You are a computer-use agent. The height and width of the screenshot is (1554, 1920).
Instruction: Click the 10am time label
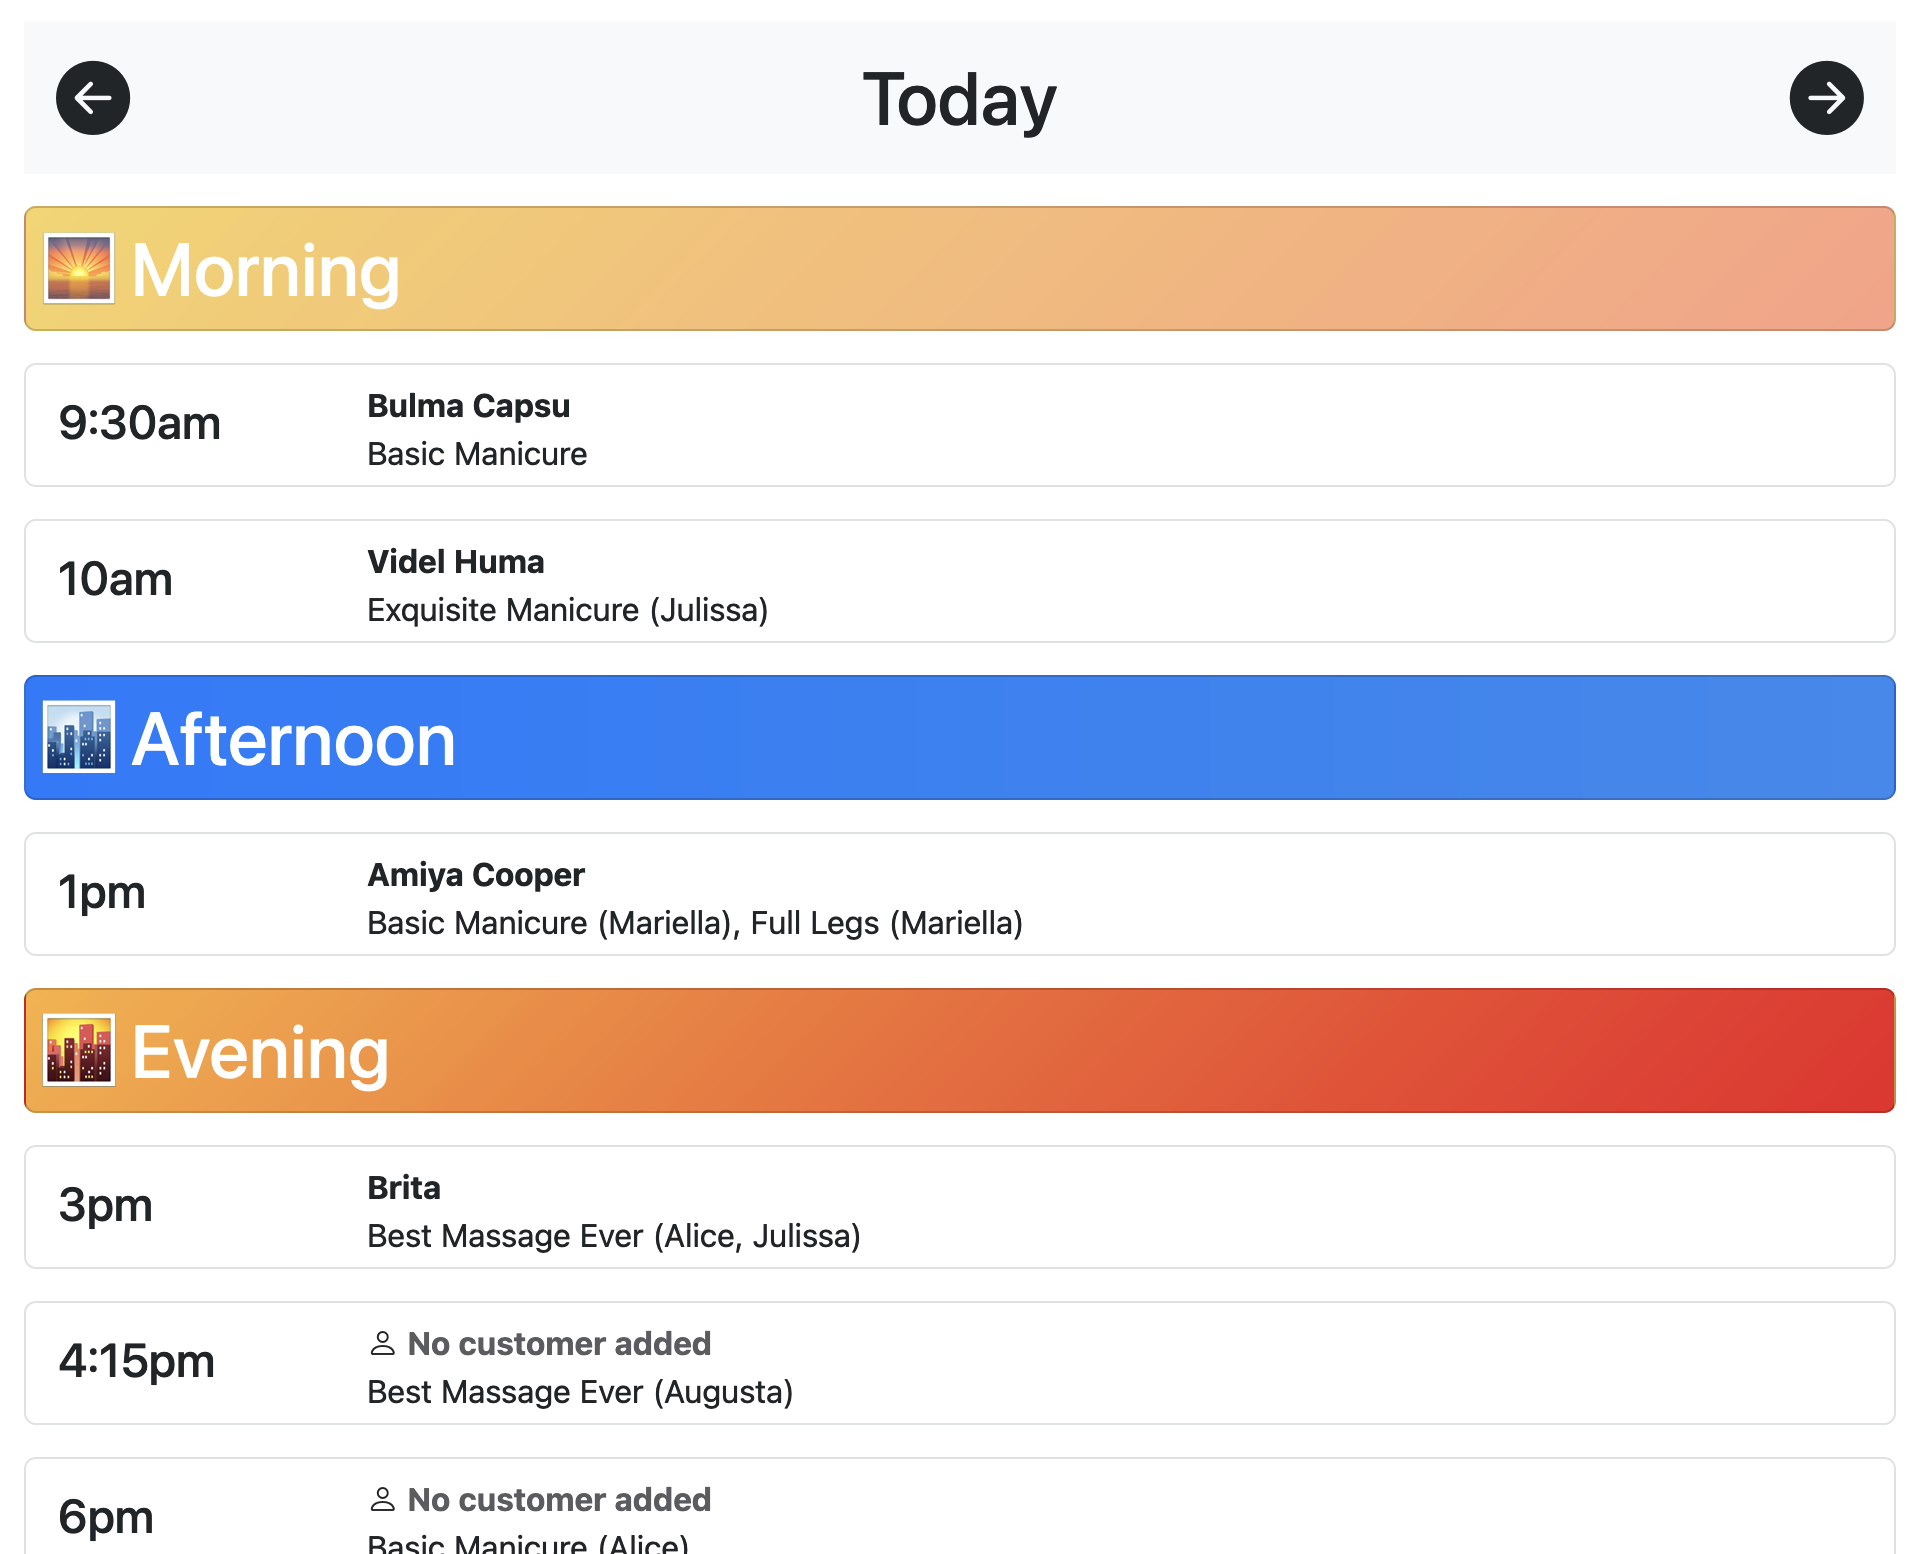116,580
